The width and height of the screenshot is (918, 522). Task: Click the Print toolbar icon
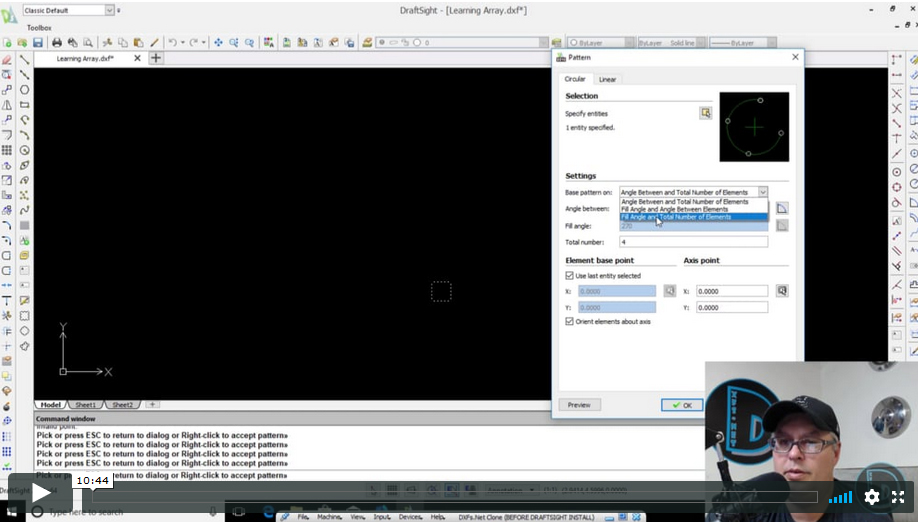coord(57,43)
